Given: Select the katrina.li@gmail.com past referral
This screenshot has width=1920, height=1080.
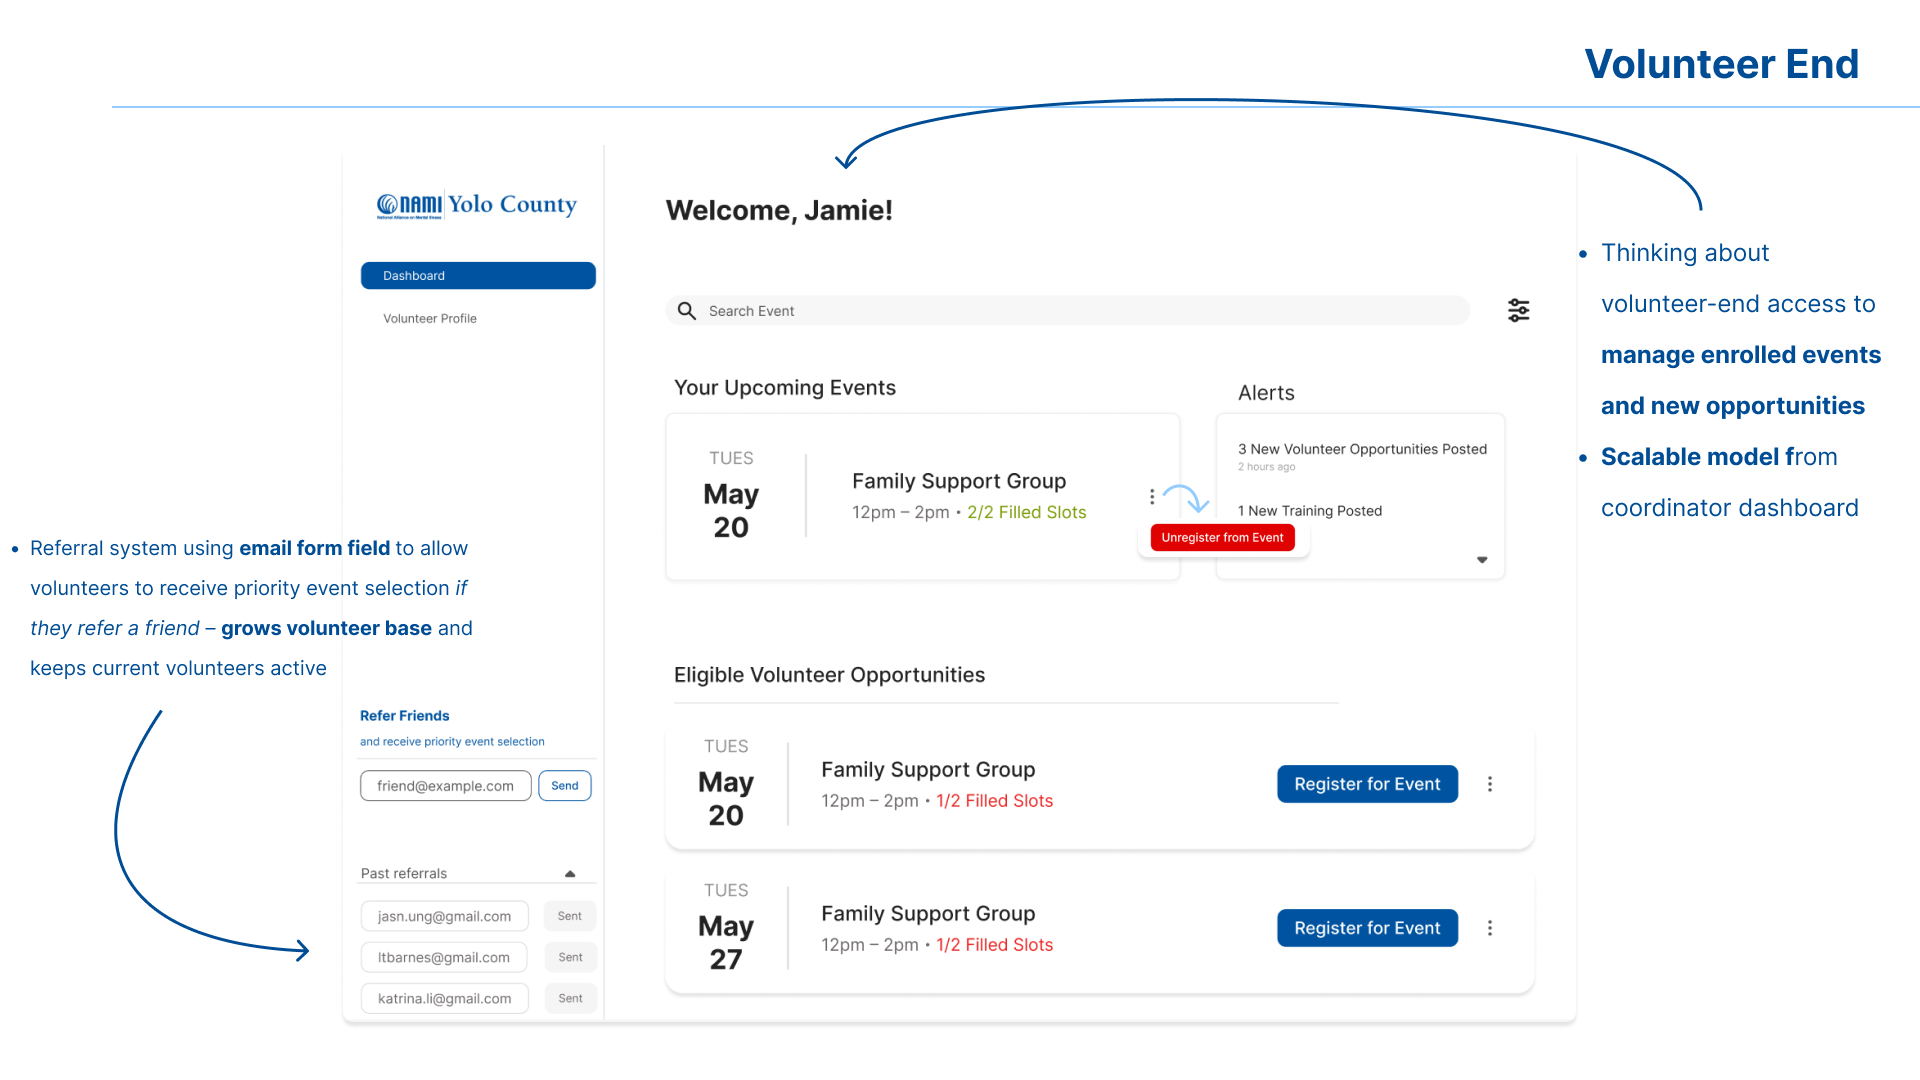Looking at the screenshot, I should point(444,998).
